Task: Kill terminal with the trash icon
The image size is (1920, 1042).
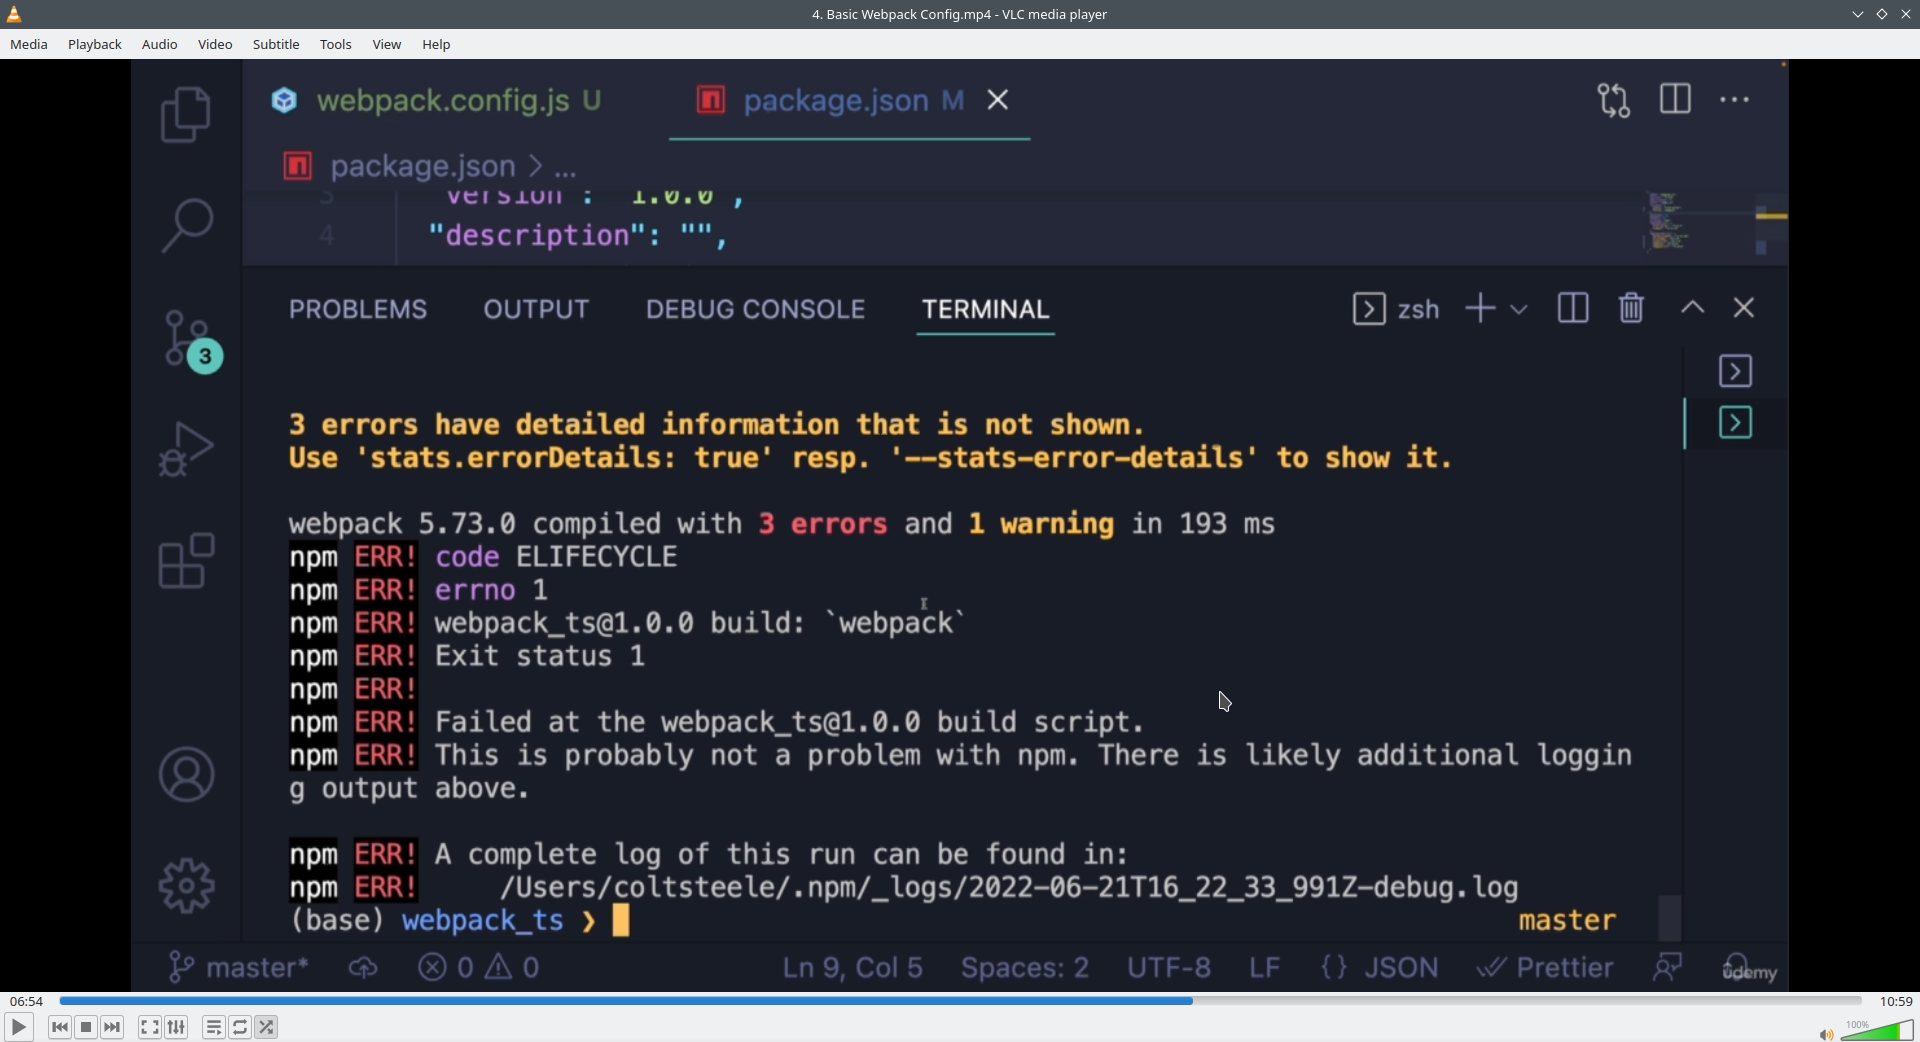Action: (x=1632, y=308)
